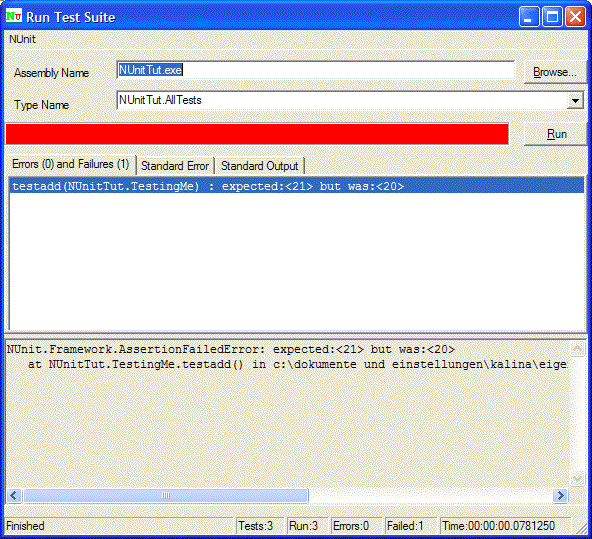Click the 'at NUnitTut.TestingMe.testadd()' trace line
Viewport: 592px width, 539px height.
297,364
